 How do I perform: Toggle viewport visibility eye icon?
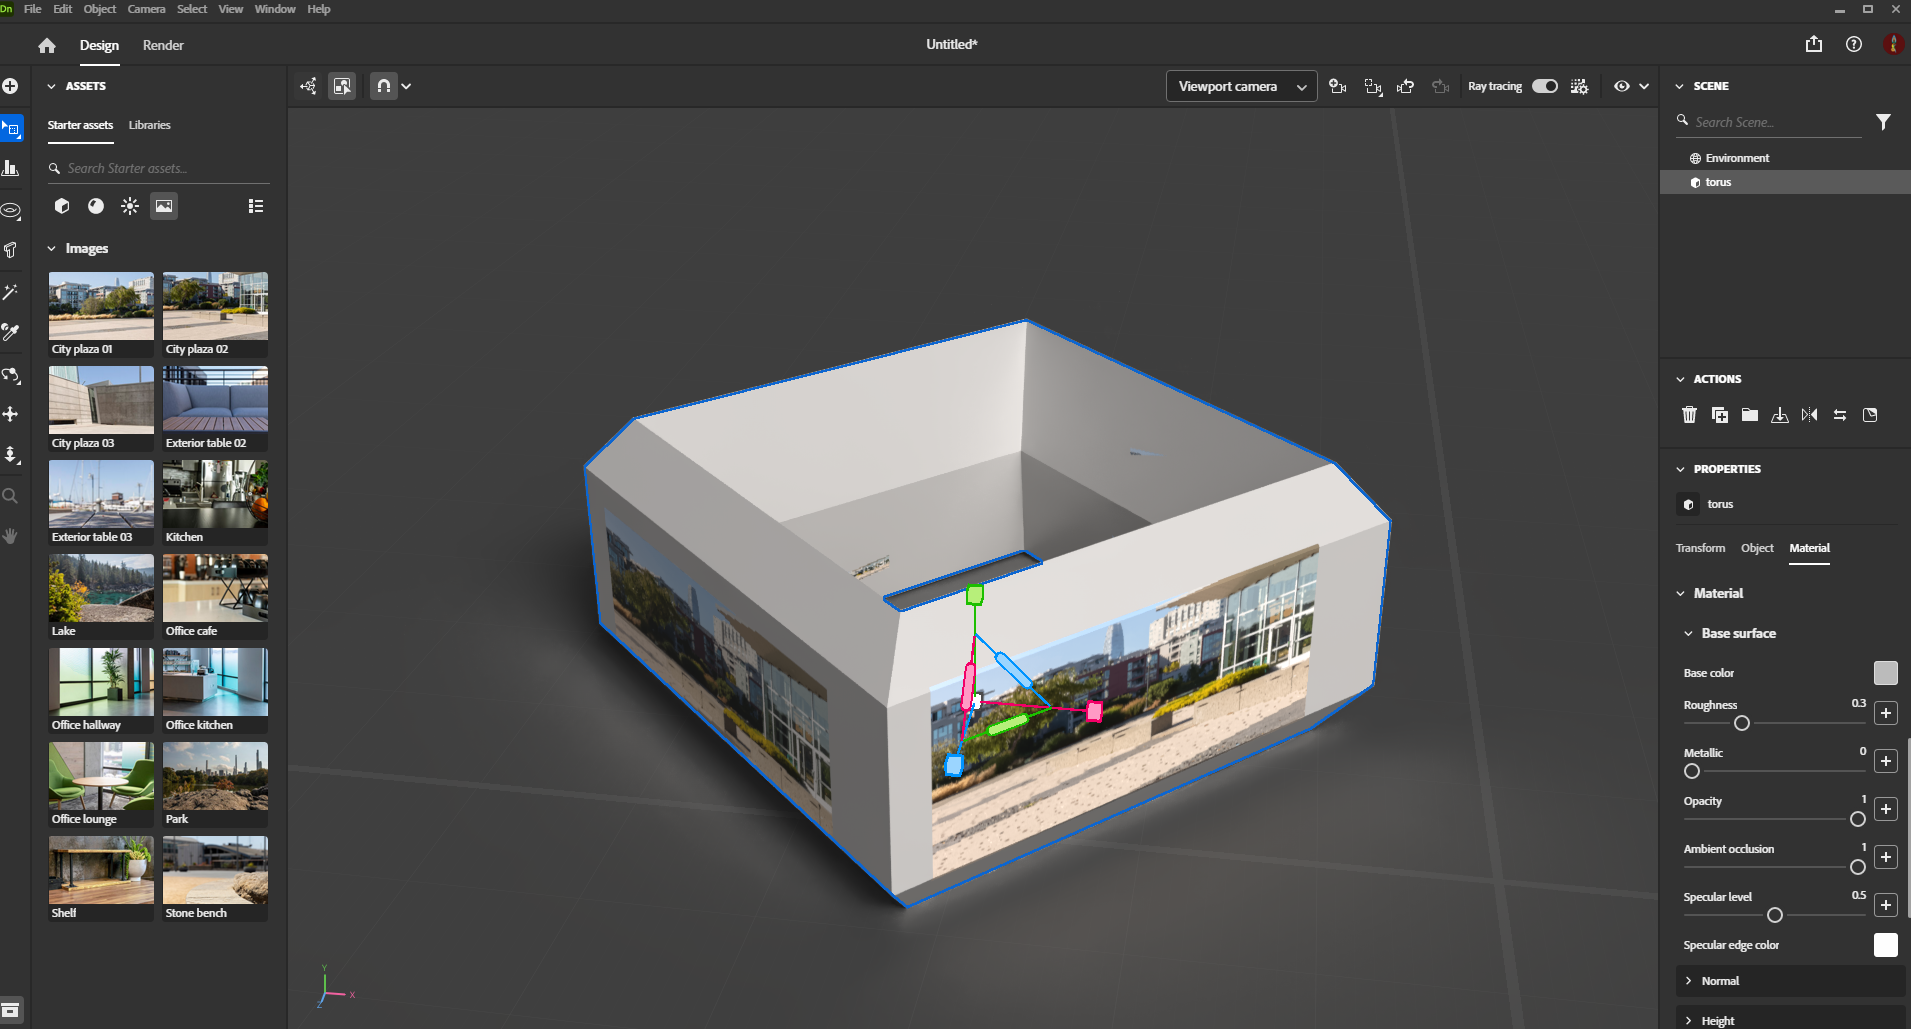[1622, 86]
